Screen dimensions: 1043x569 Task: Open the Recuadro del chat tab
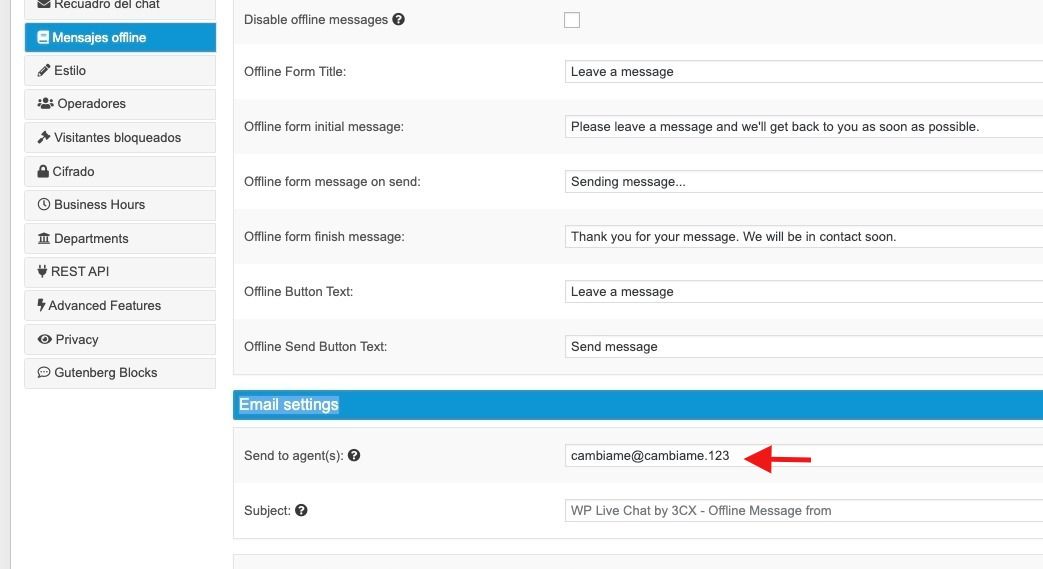[x=120, y=7]
